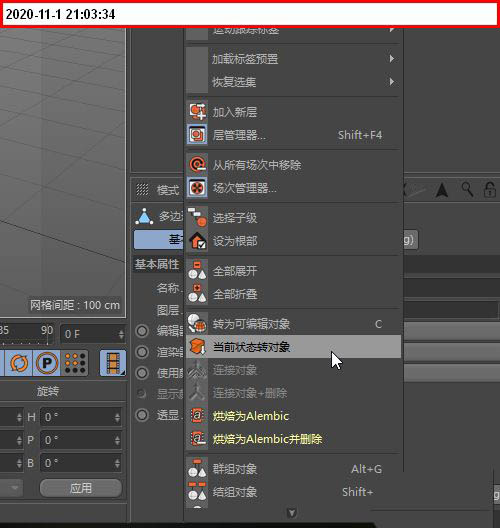The height and width of the screenshot is (528, 500).
Task: Expand the Restore Selection submenu arrow
Action: [392, 82]
